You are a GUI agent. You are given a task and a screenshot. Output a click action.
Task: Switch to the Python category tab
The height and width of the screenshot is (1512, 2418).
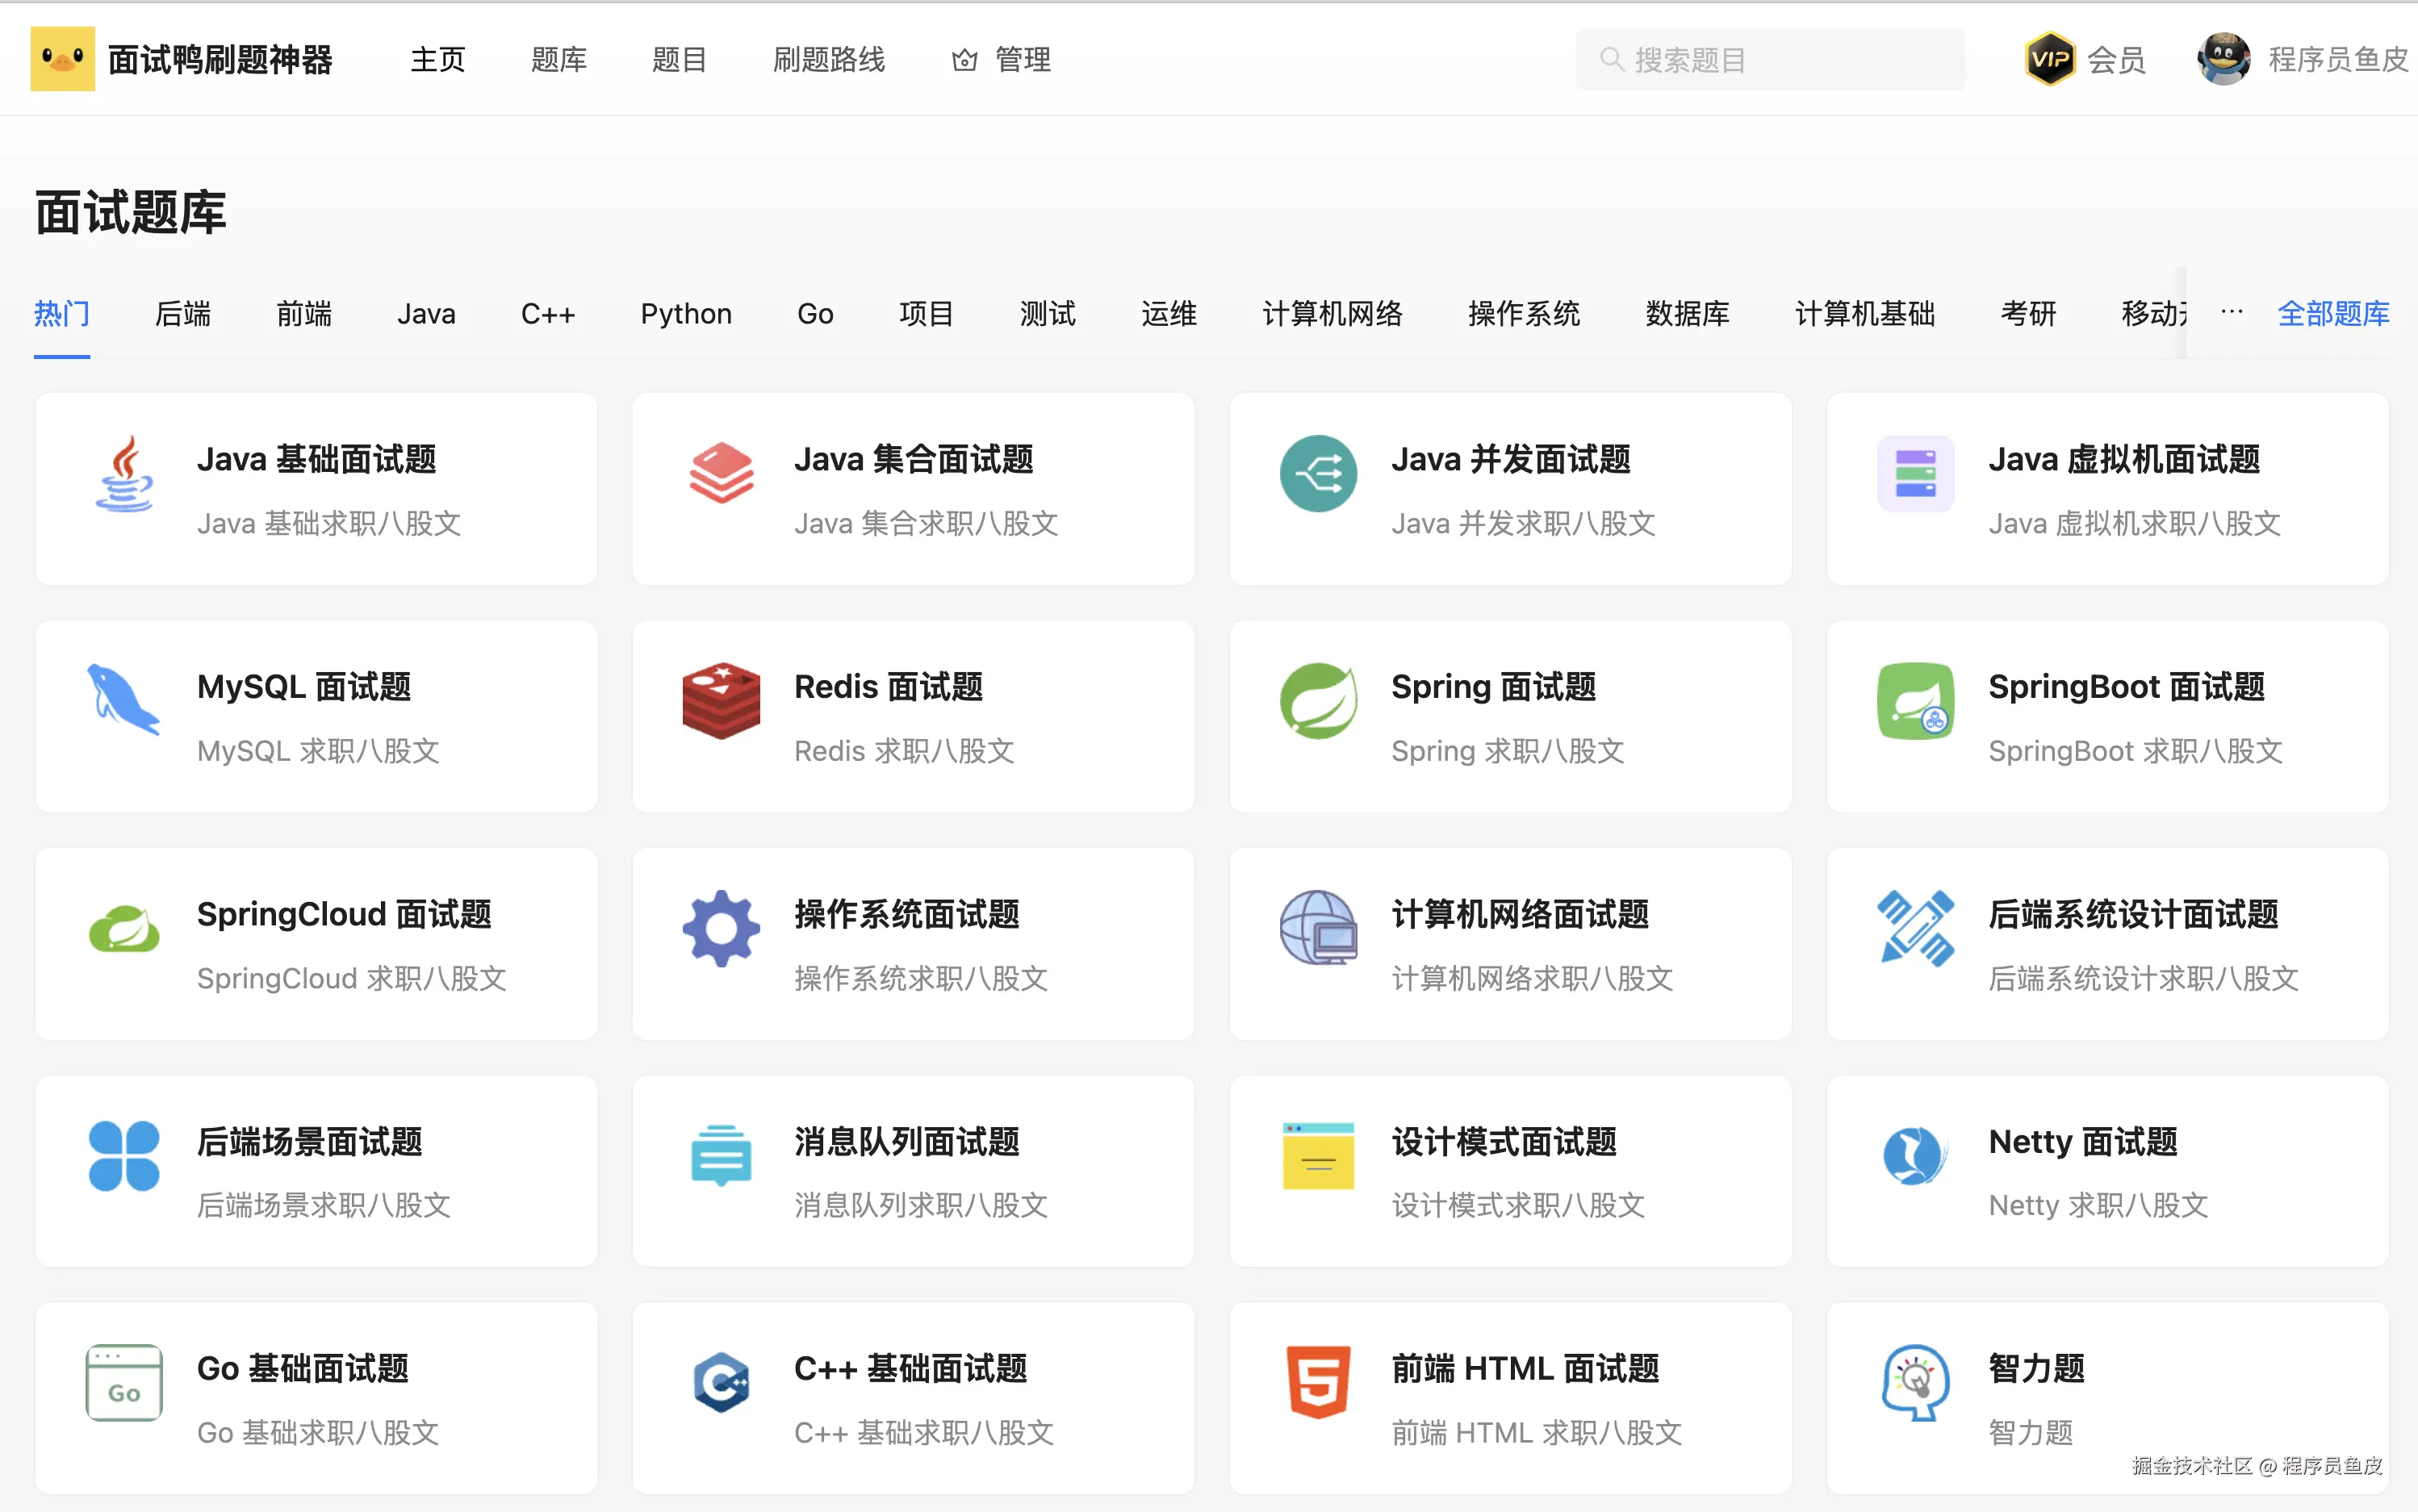point(686,313)
